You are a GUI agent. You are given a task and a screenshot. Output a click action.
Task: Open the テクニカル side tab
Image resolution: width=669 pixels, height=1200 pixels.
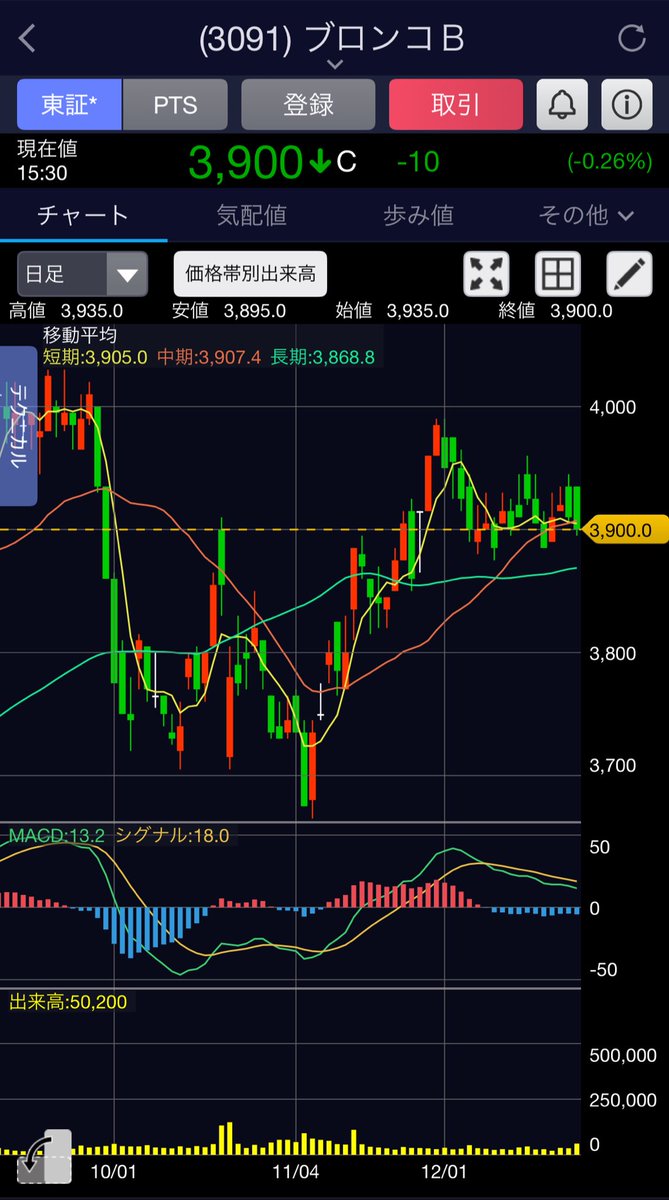(x=18, y=425)
